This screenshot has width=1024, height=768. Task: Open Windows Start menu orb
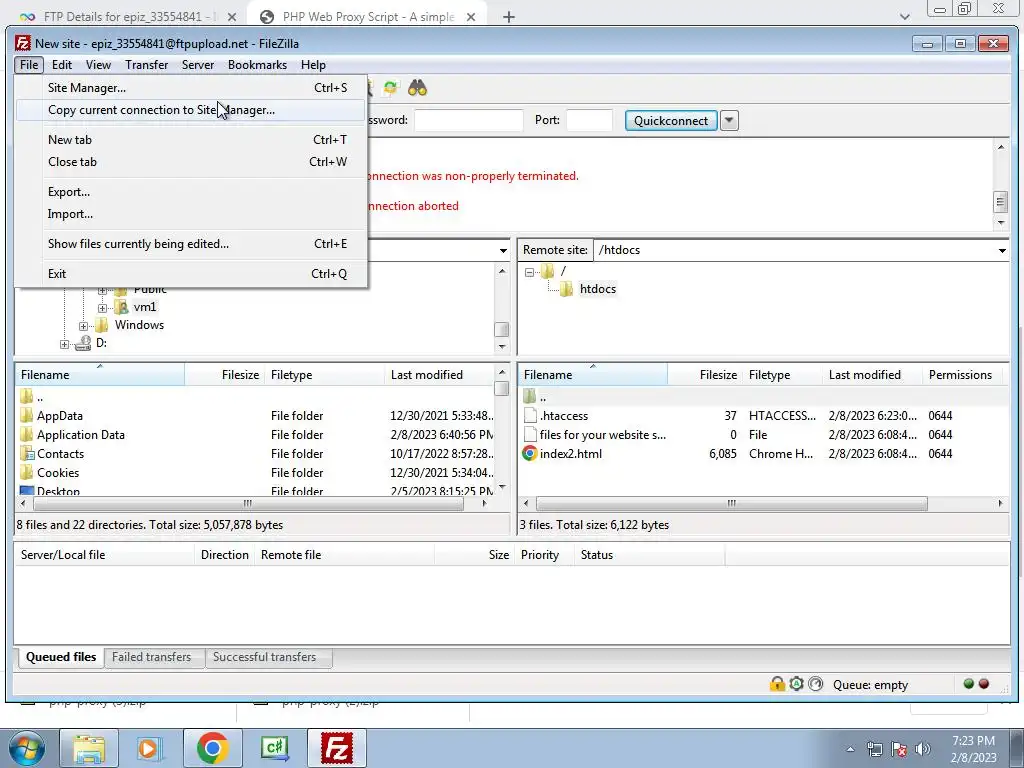coord(27,748)
